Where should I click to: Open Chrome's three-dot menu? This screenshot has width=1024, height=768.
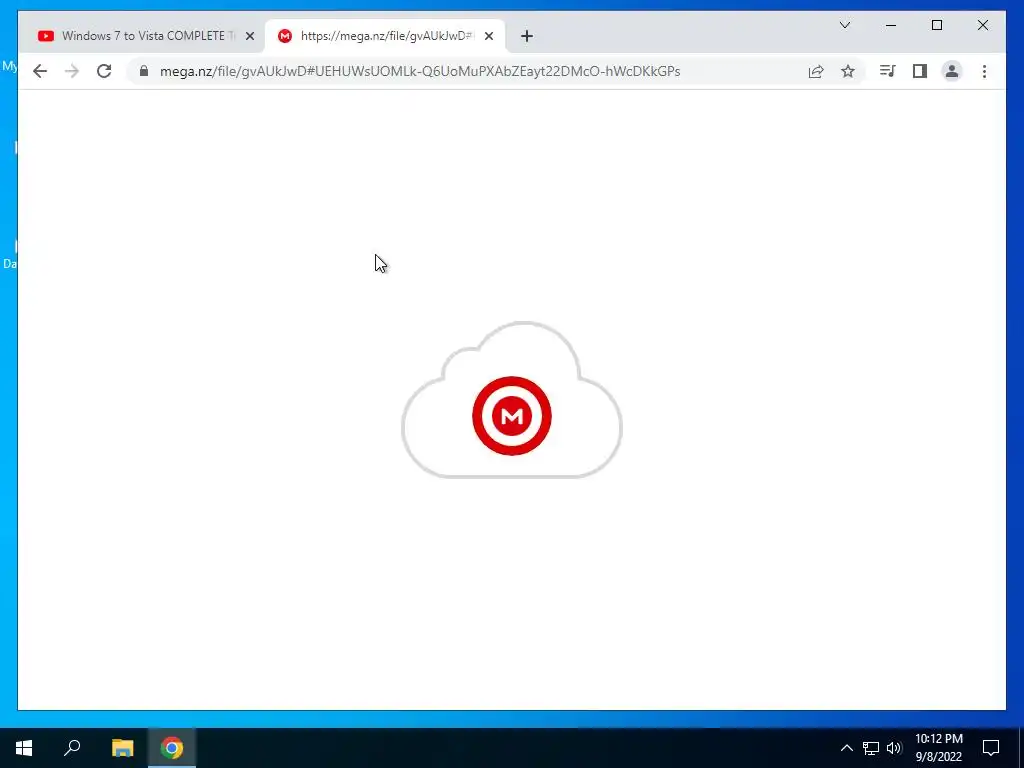pos(984,71)
